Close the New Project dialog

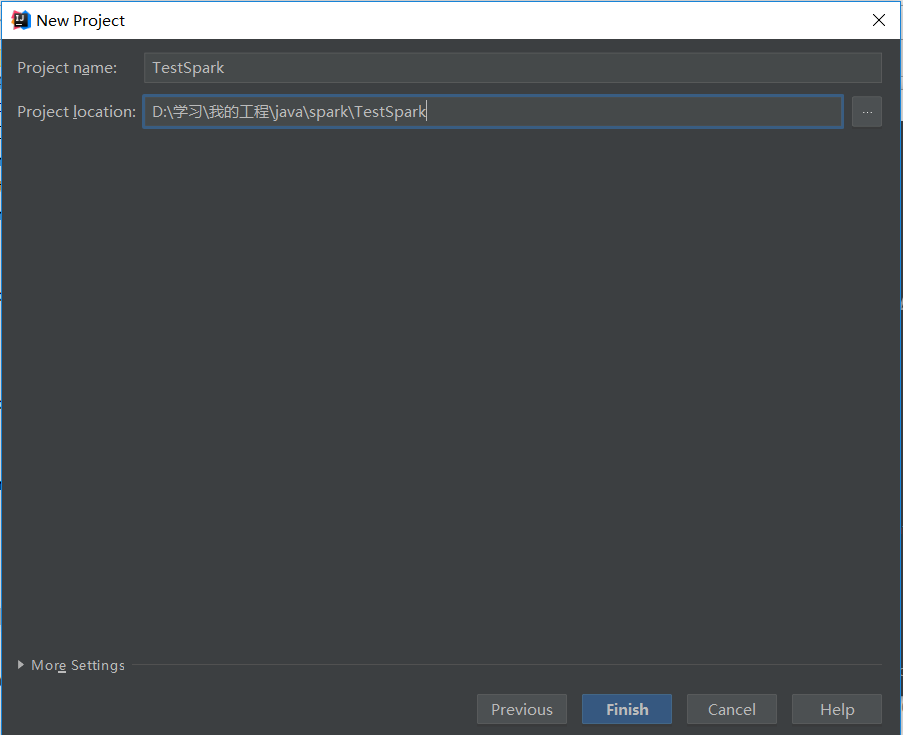coord(879,20)
